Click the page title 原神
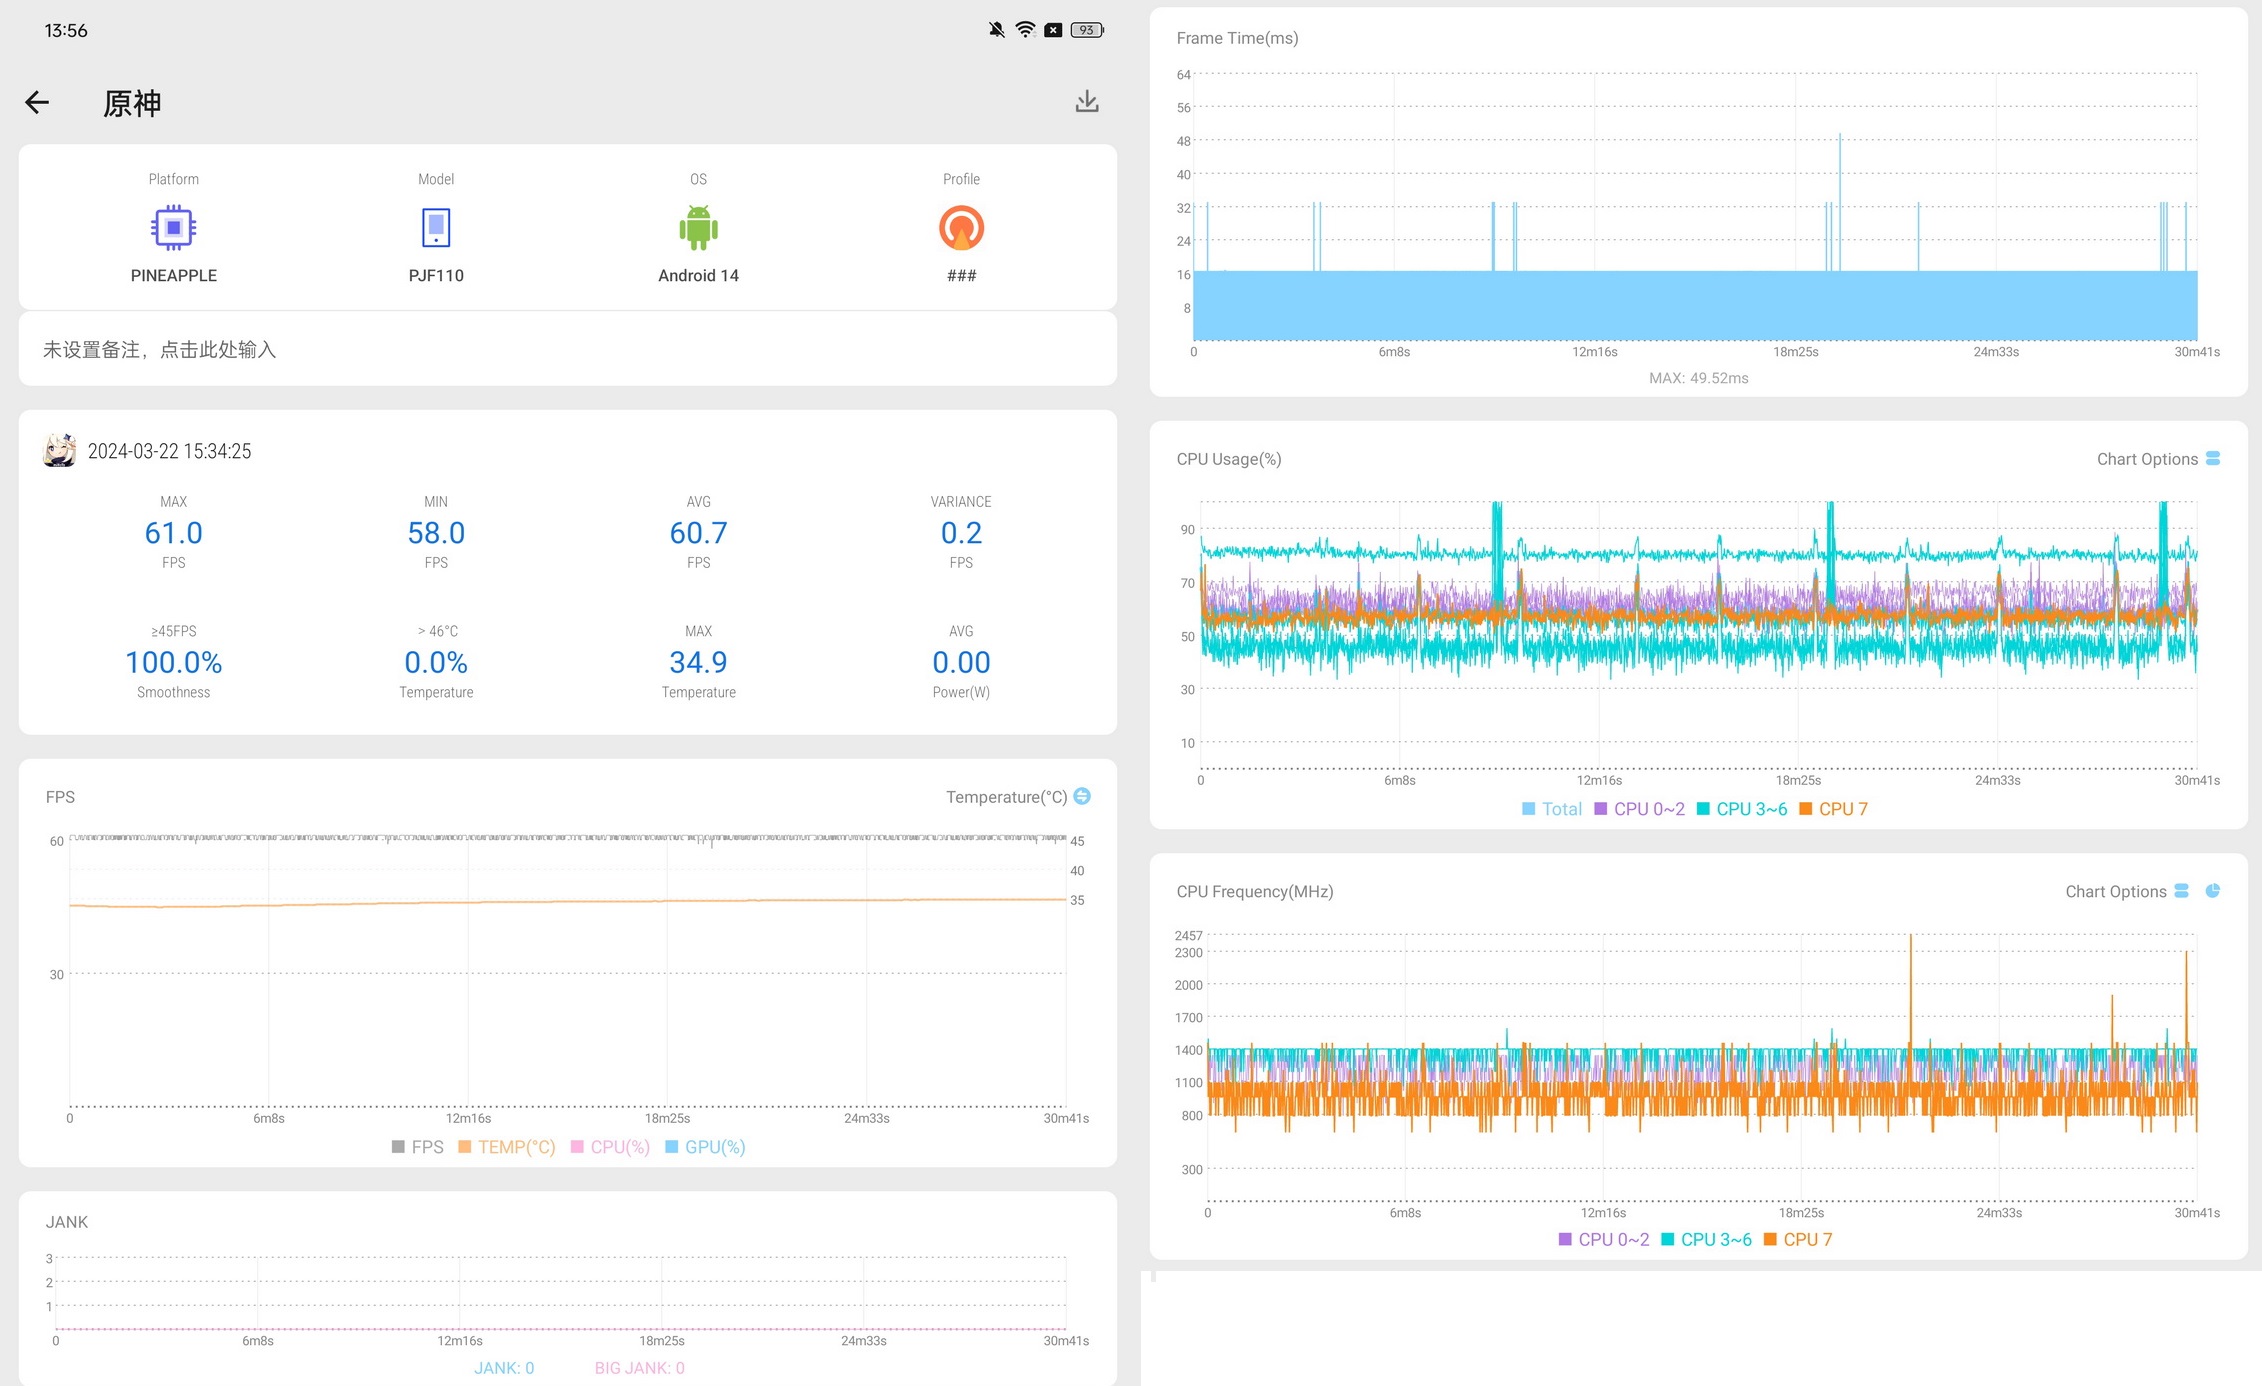Screen dimensions: 2262x1386 132,103
